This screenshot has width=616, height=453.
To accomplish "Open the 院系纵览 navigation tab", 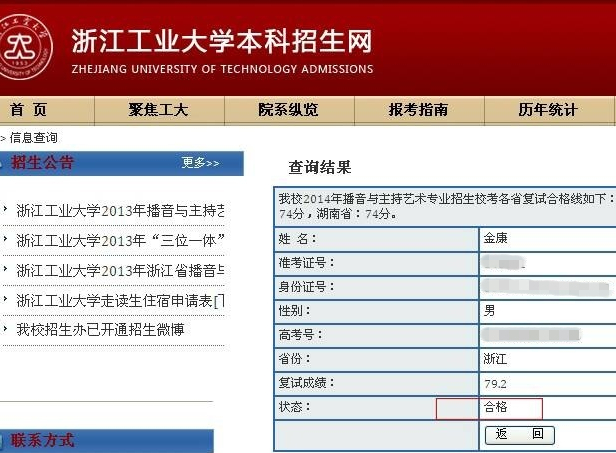I will point(288,110).
